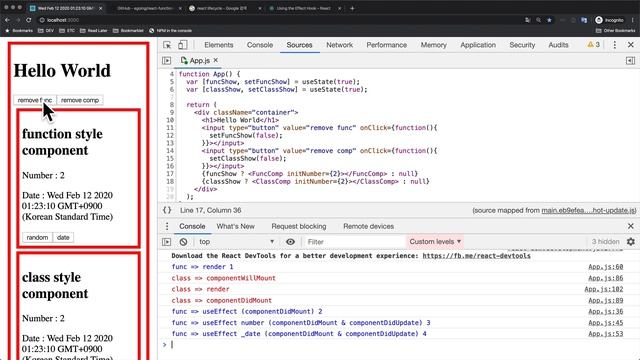Go back in browser history
The image size is (640, 360).
[7, 20]
